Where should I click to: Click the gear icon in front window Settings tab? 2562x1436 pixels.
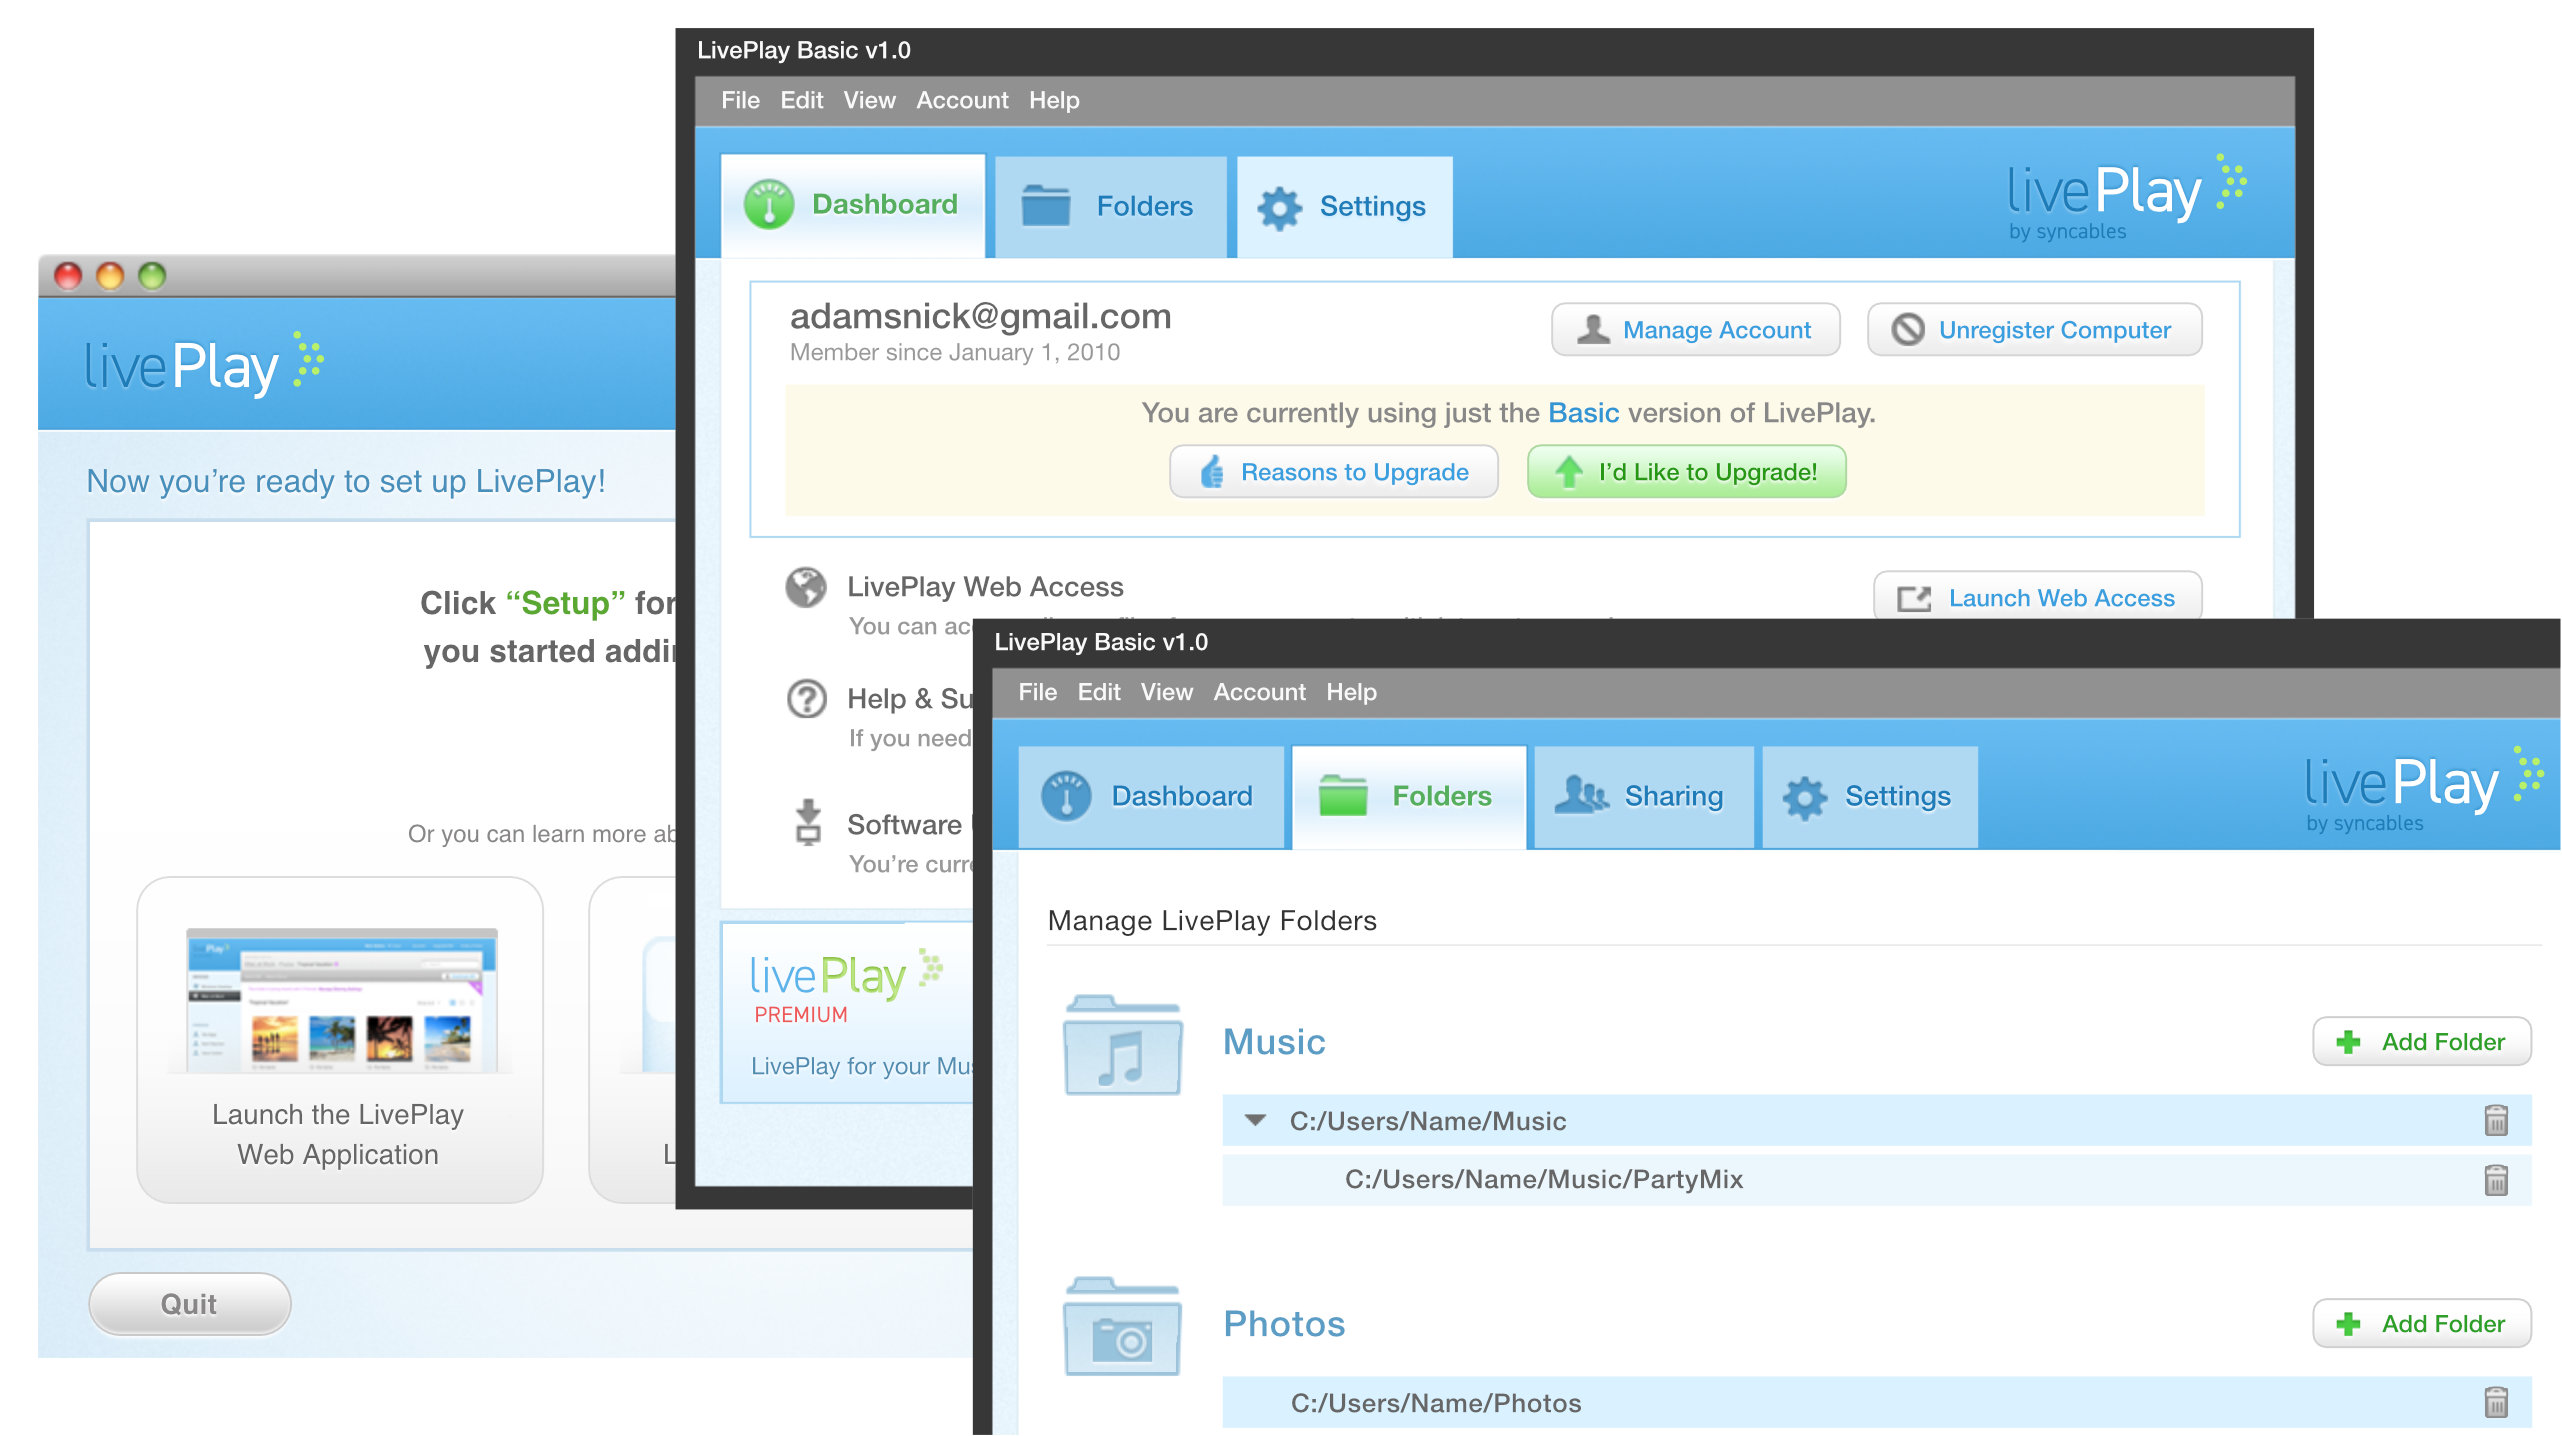[1804, 798]
